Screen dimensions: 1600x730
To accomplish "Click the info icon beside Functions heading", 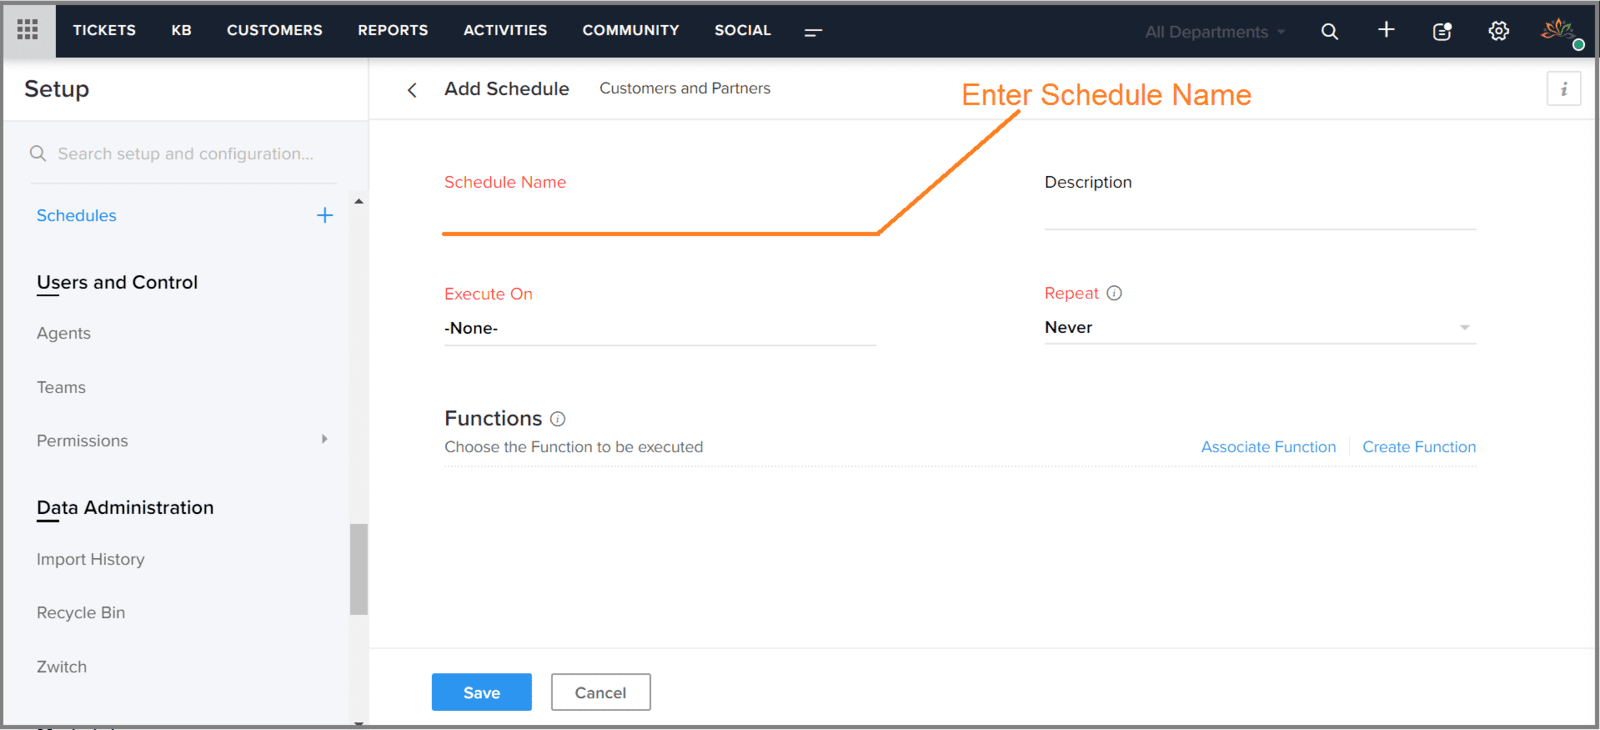I will (558, 419).
